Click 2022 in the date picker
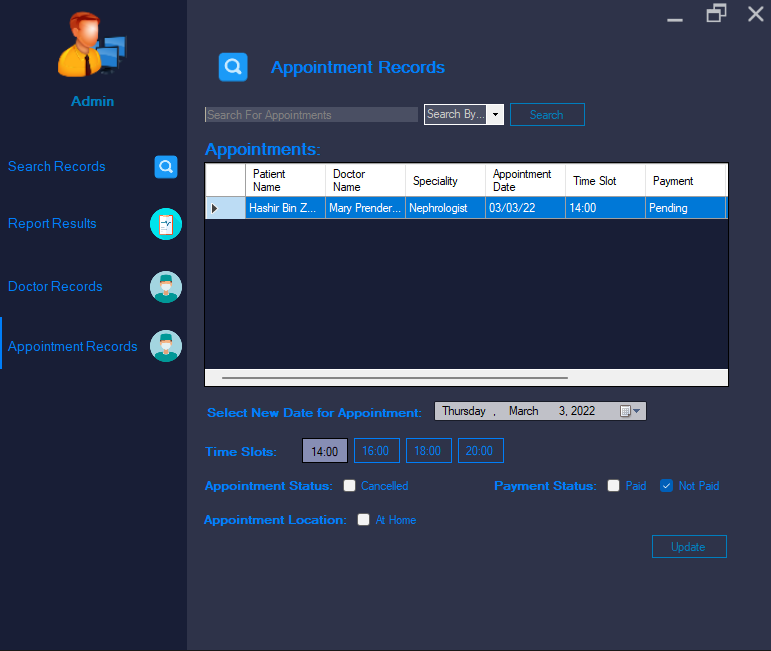 583,411
